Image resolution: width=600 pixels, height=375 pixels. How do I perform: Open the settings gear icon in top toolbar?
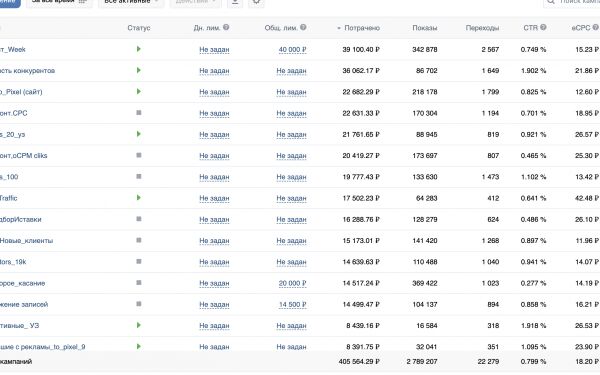256,2
